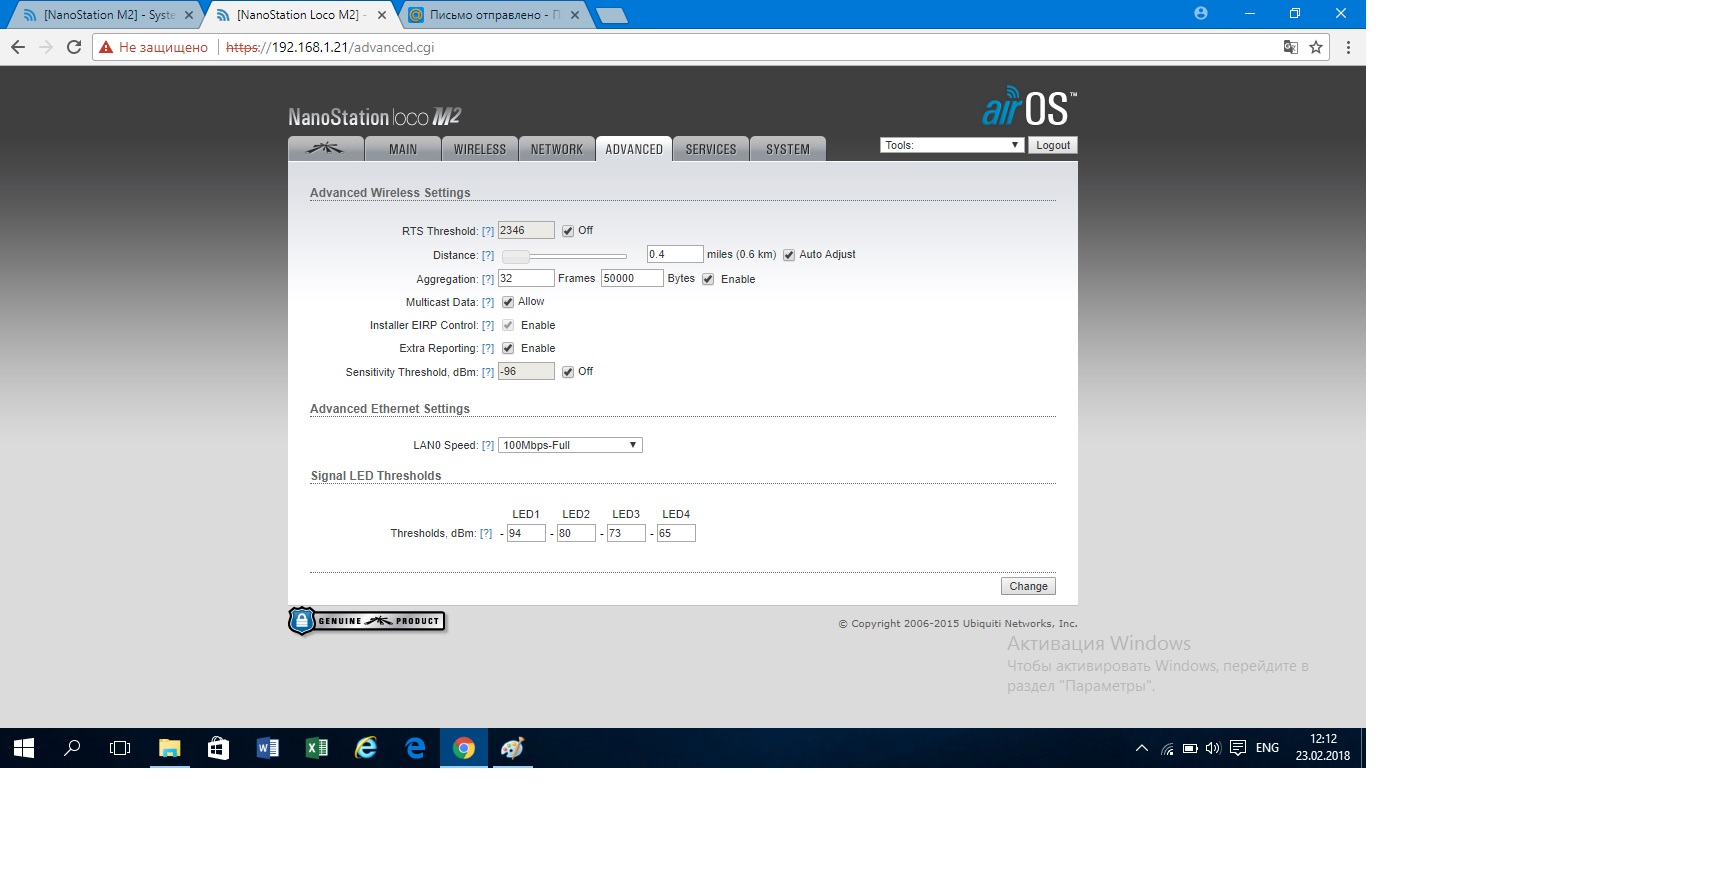The height and width of the screenshot is (876, 1720).
Task: Open Task View from taskbar
Action: [120, 748]
